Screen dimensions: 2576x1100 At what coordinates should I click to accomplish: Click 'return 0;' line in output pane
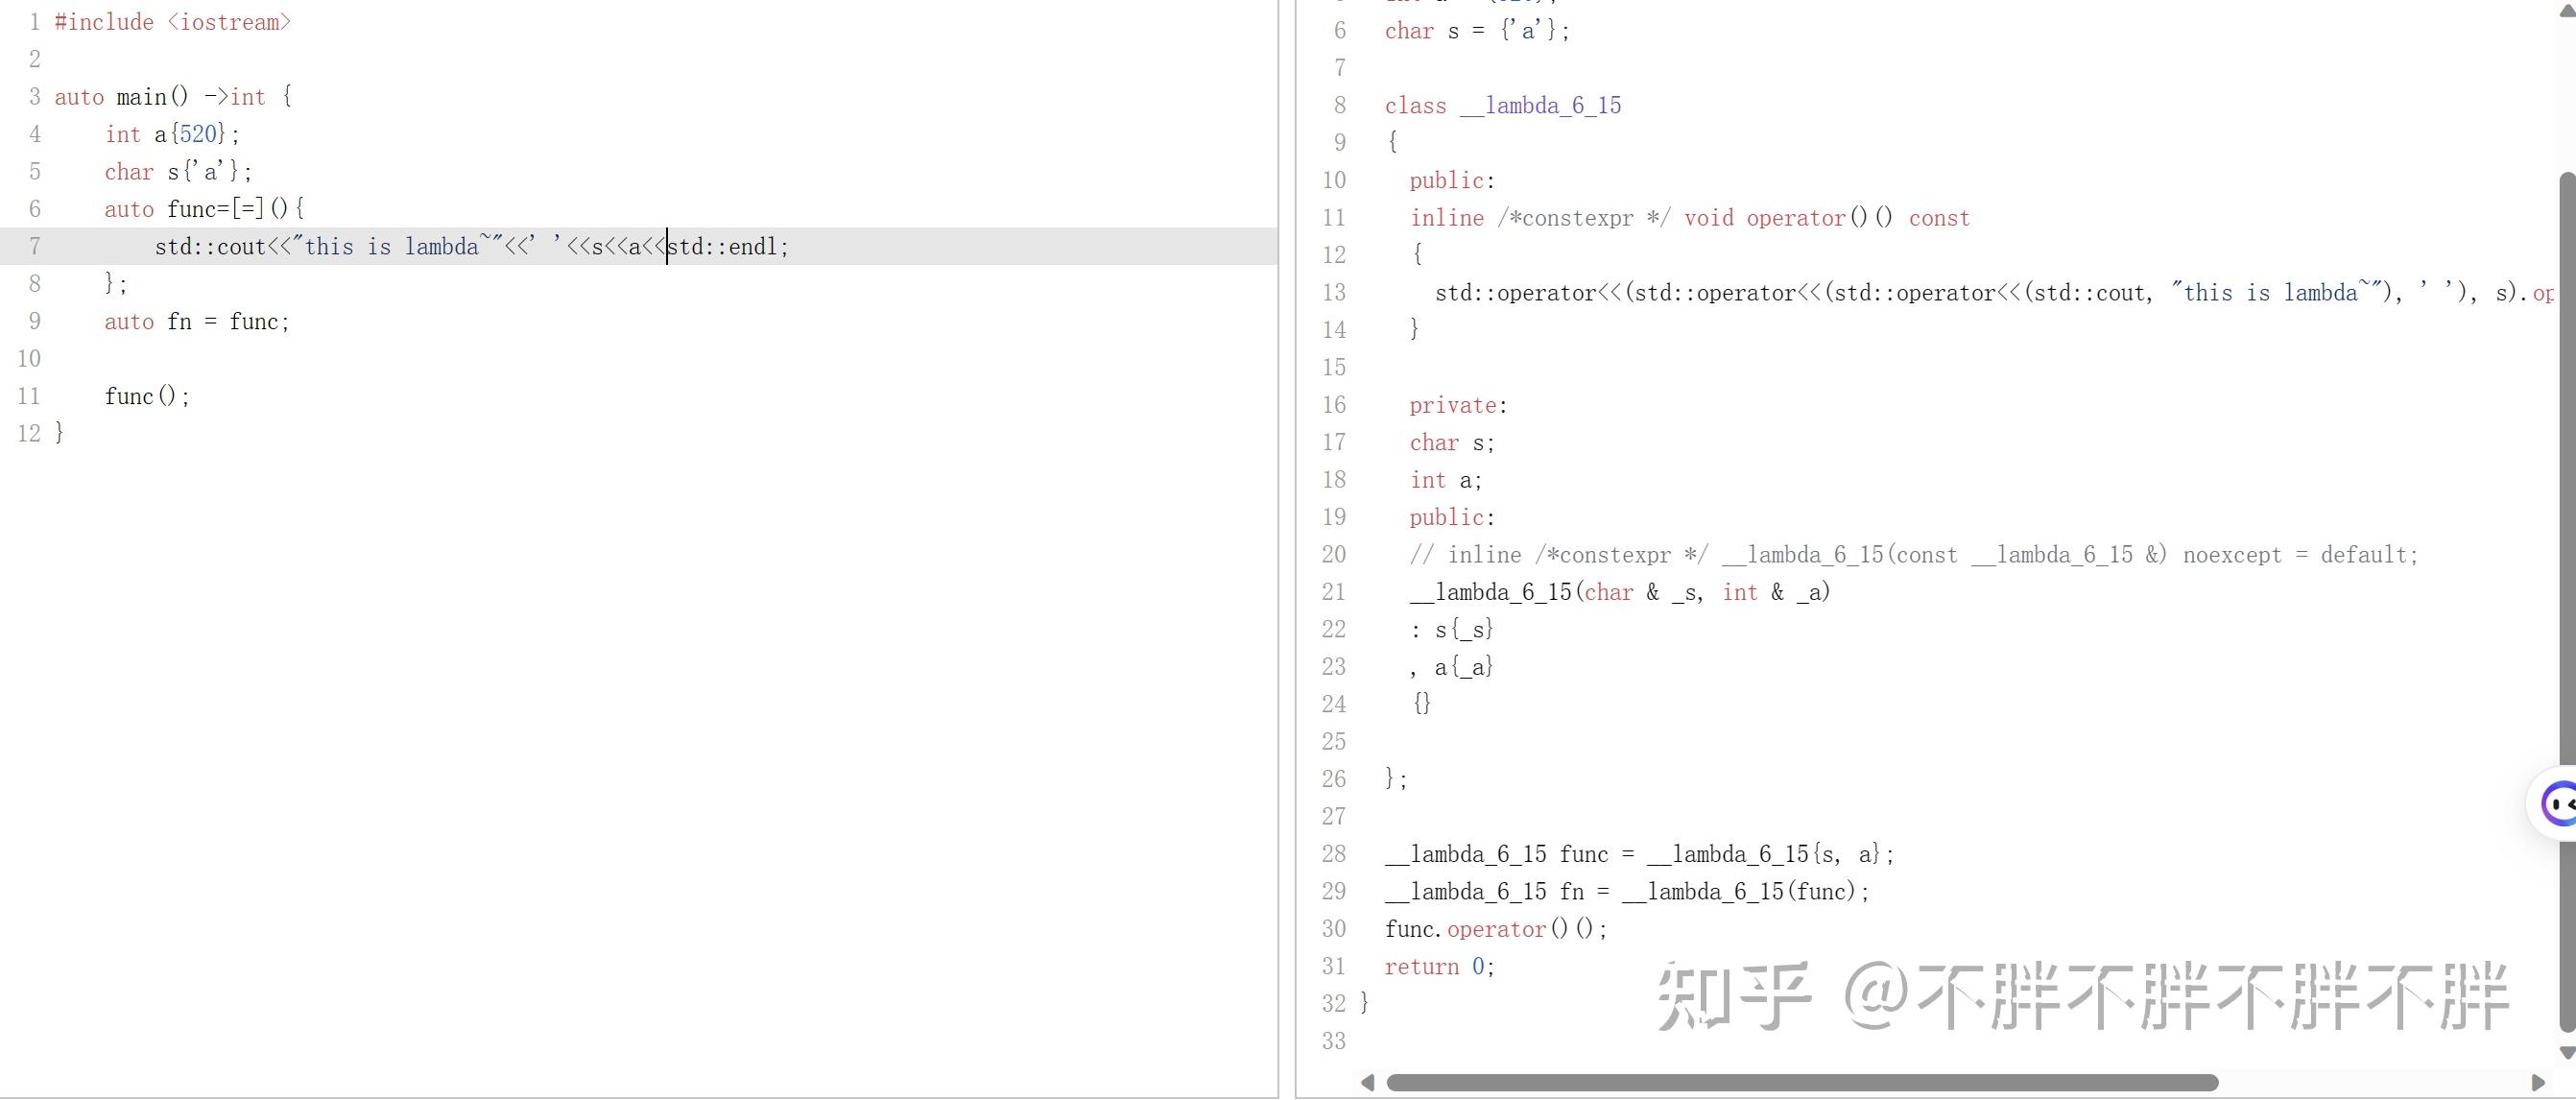(x=1438, y=966)
